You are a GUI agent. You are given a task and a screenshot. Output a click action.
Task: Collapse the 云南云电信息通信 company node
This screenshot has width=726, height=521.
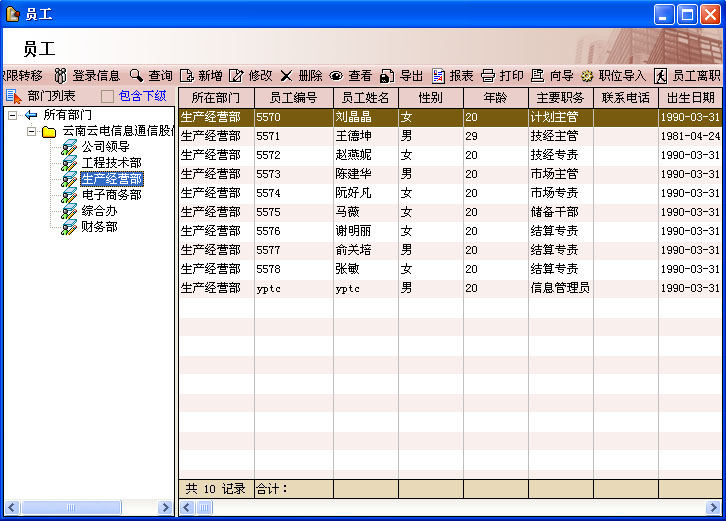click(31, 131)
